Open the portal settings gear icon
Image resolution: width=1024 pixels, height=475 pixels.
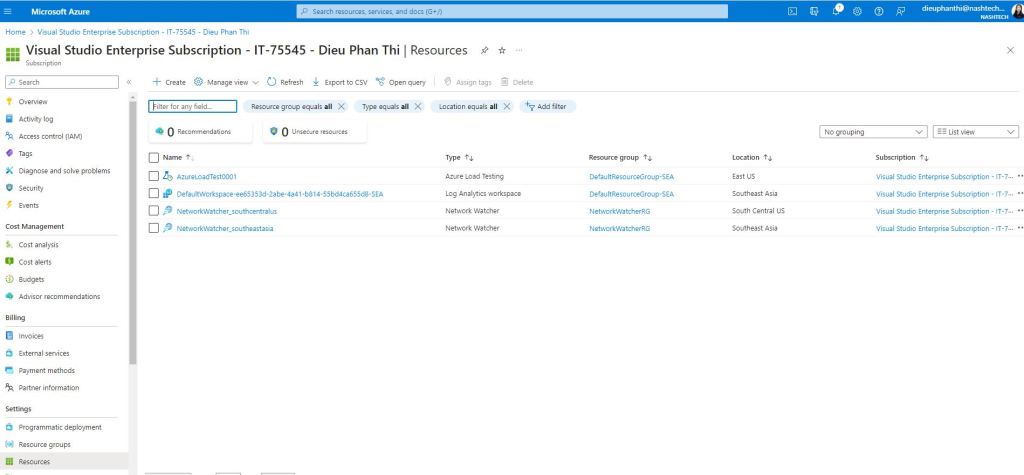point(859,11)
